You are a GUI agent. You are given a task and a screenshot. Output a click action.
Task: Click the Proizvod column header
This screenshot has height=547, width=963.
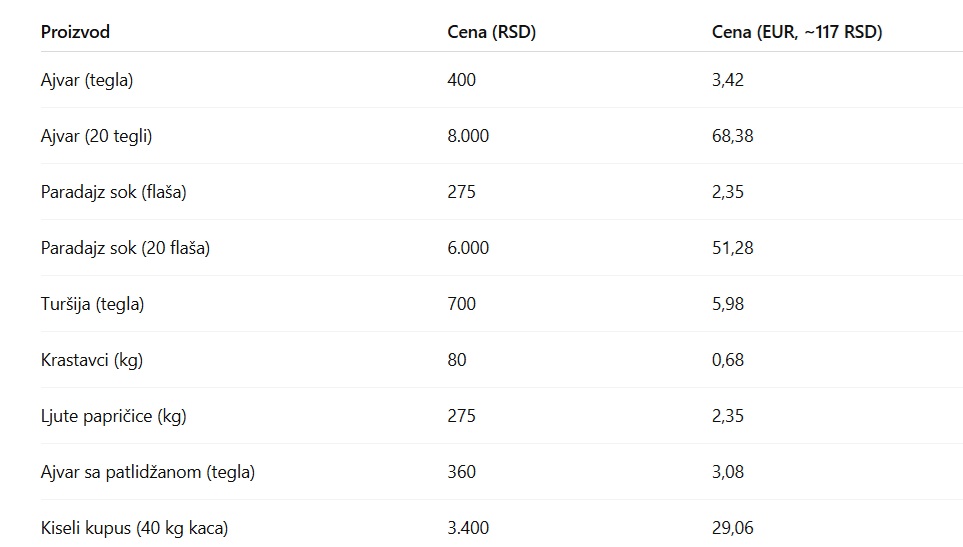75,32
